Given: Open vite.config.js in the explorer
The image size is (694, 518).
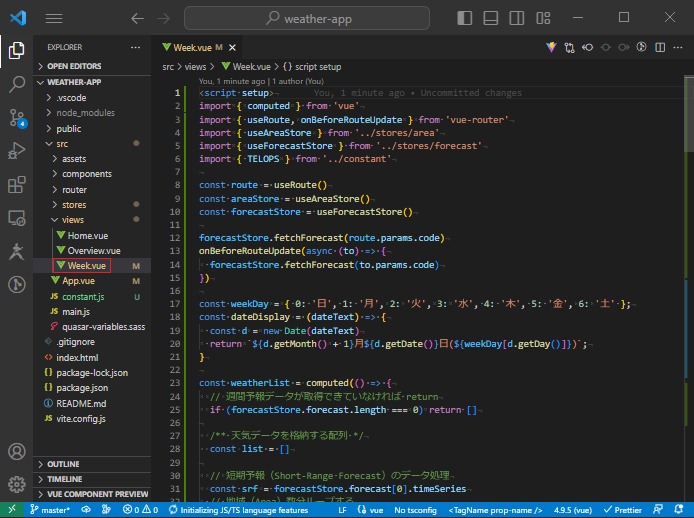Looking at the screenshot, I should click(x=92, y=419).
